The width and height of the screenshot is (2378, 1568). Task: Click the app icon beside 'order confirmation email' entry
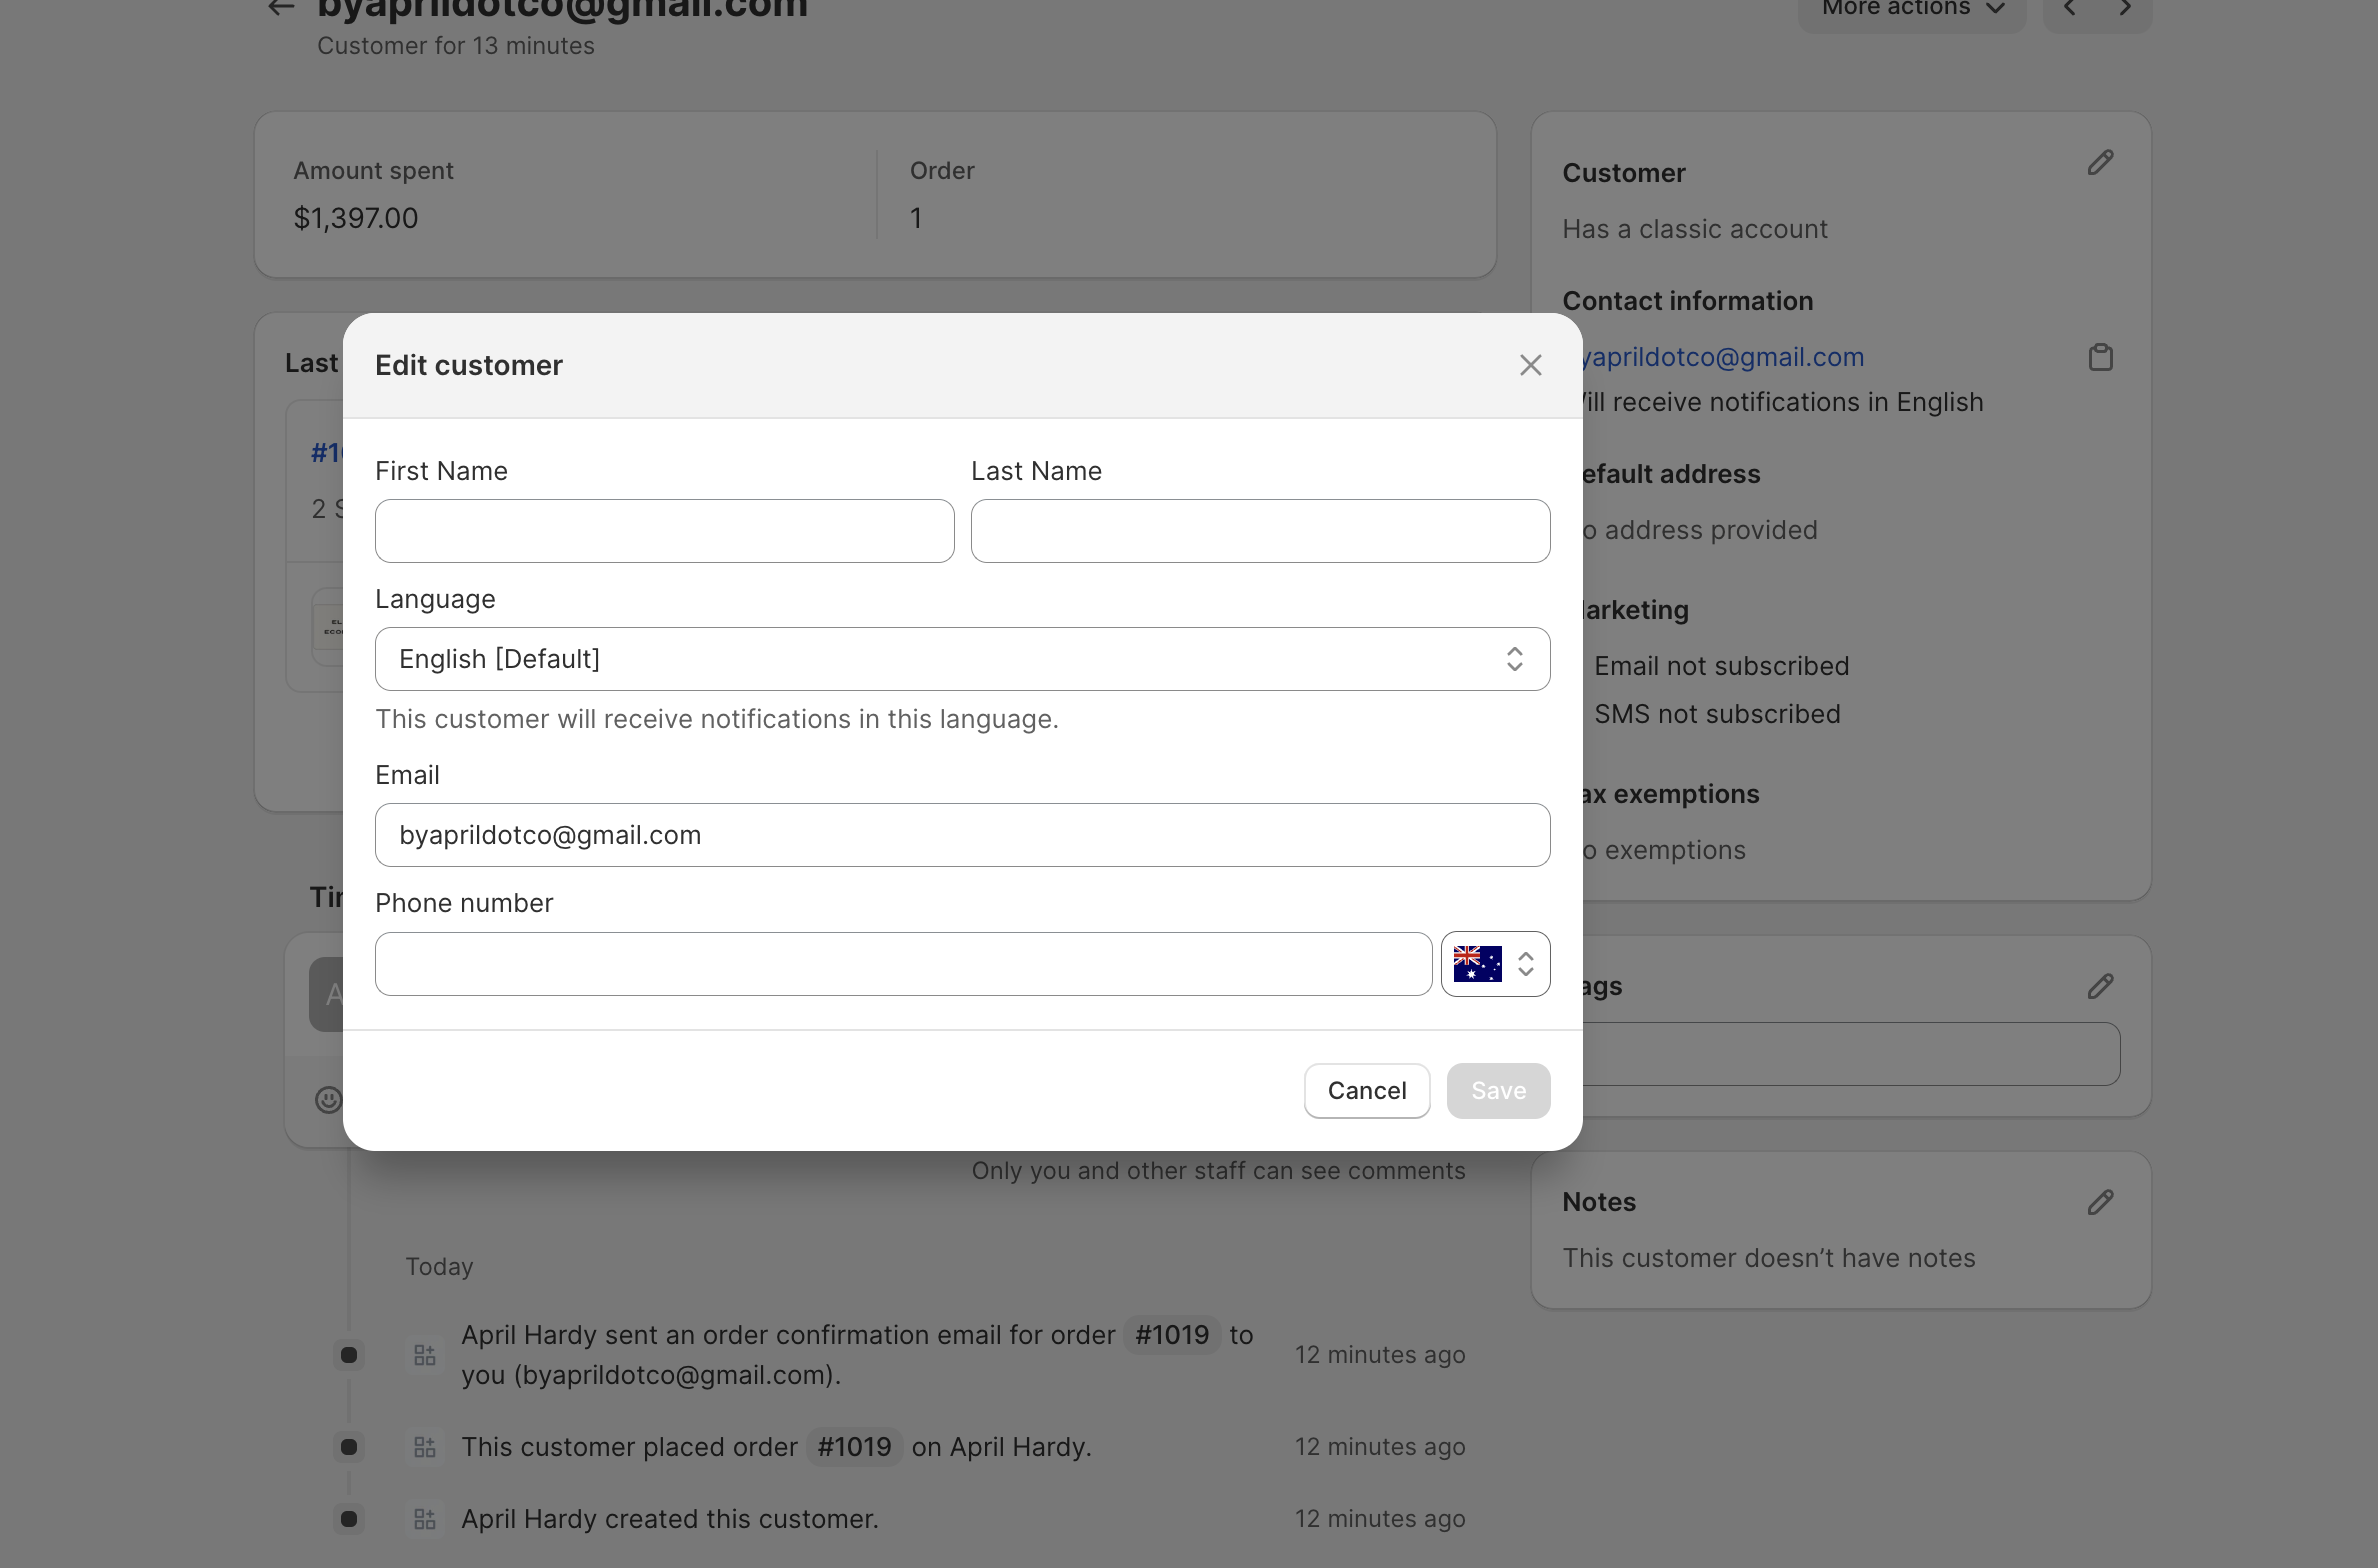click(425, 1355)
